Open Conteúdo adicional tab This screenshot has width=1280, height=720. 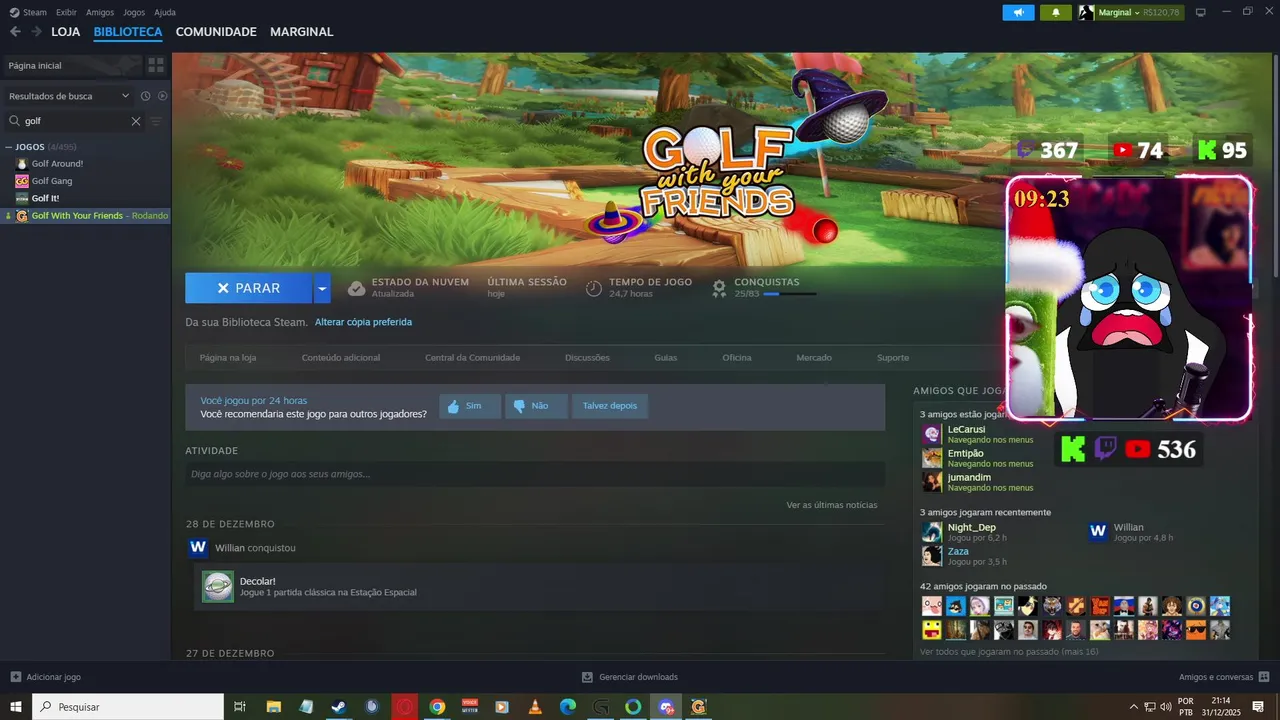coord(341,358)
